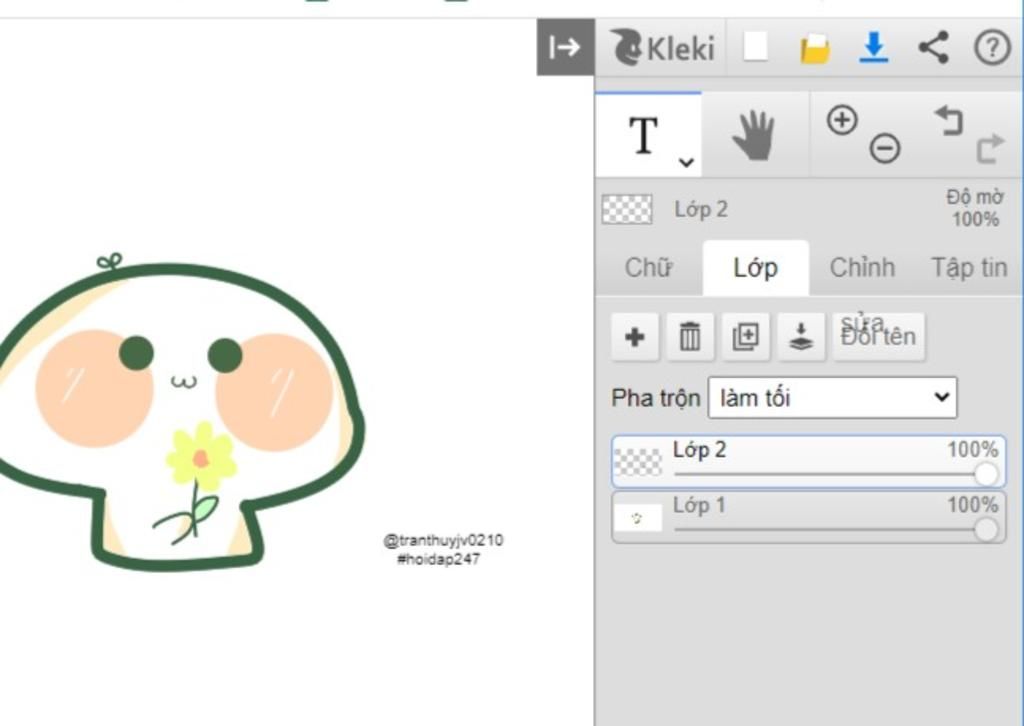1024x726 pixels.
Task: Zoom in with the plus magnifier
Action: [842, 120]
